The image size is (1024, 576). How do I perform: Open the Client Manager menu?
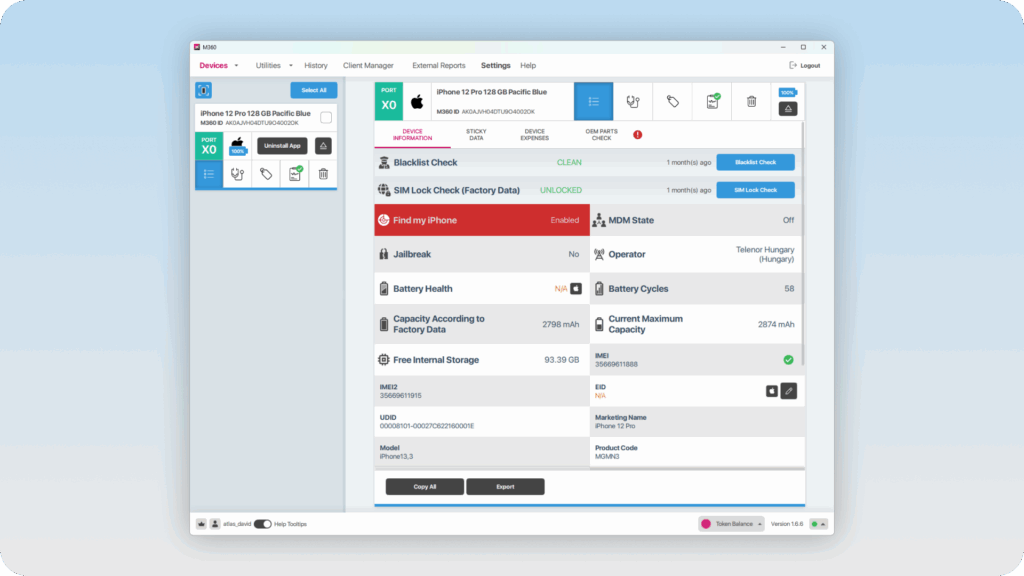coord(368,65)
